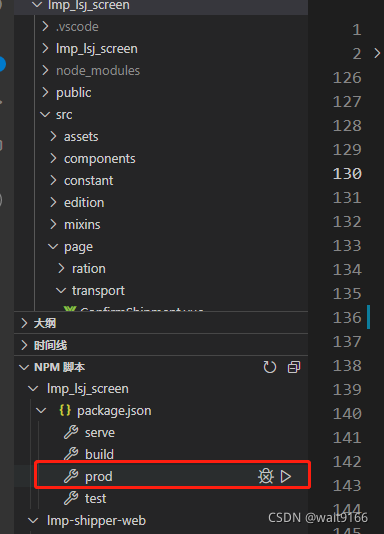This screenshot has width=384, height=534.
Task: Unfold the code at line 2
Action: coord(377,53)
